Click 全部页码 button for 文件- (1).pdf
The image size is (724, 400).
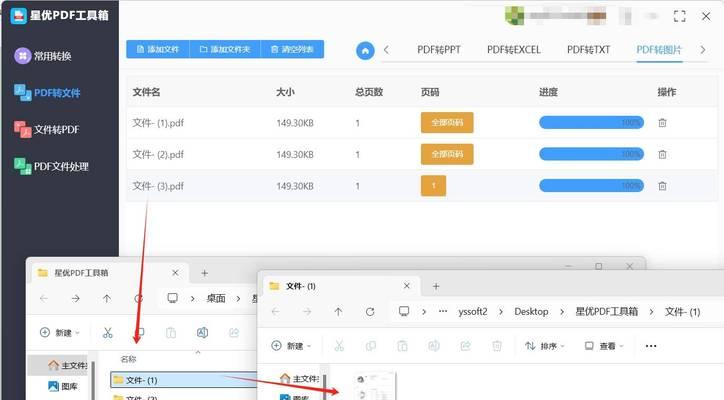point(447,122)
